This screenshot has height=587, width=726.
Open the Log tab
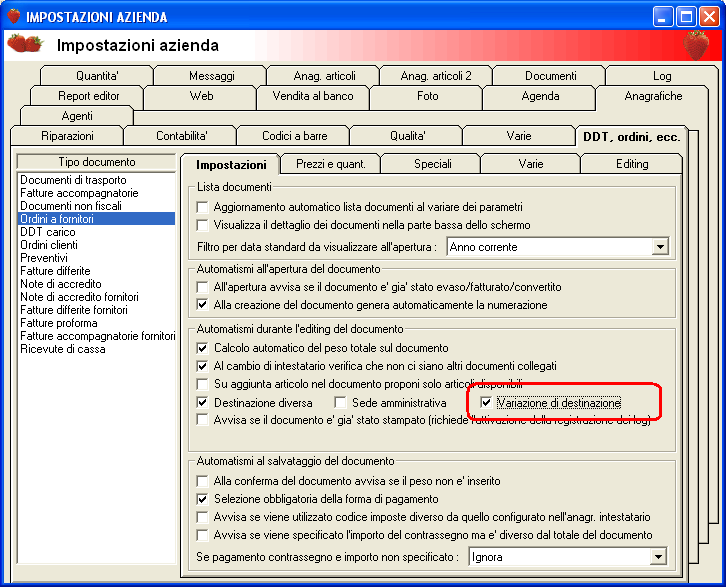662,76
